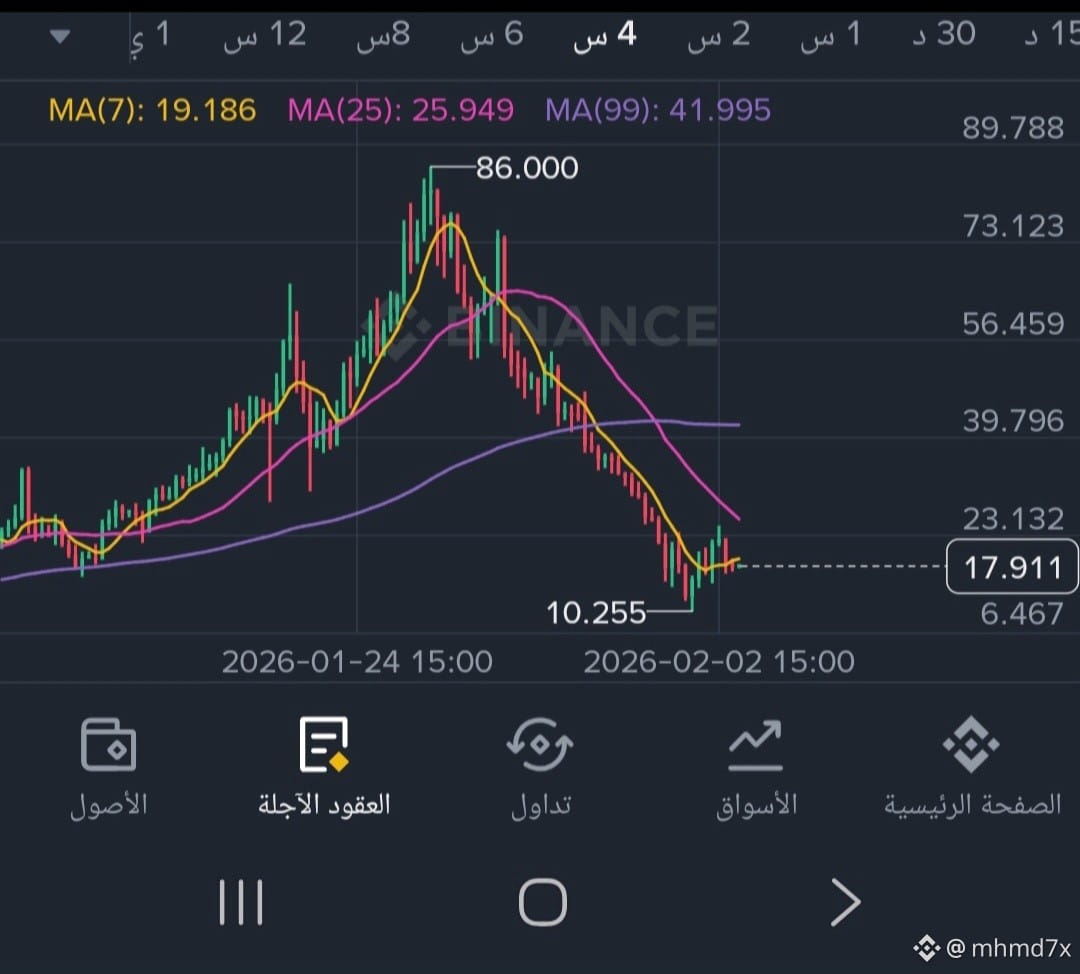Image resolution: width=1080 pixels, height=974 pixels.
Task: Click the 2026-02-02 15:00 date label
Action: click(718, 662)
